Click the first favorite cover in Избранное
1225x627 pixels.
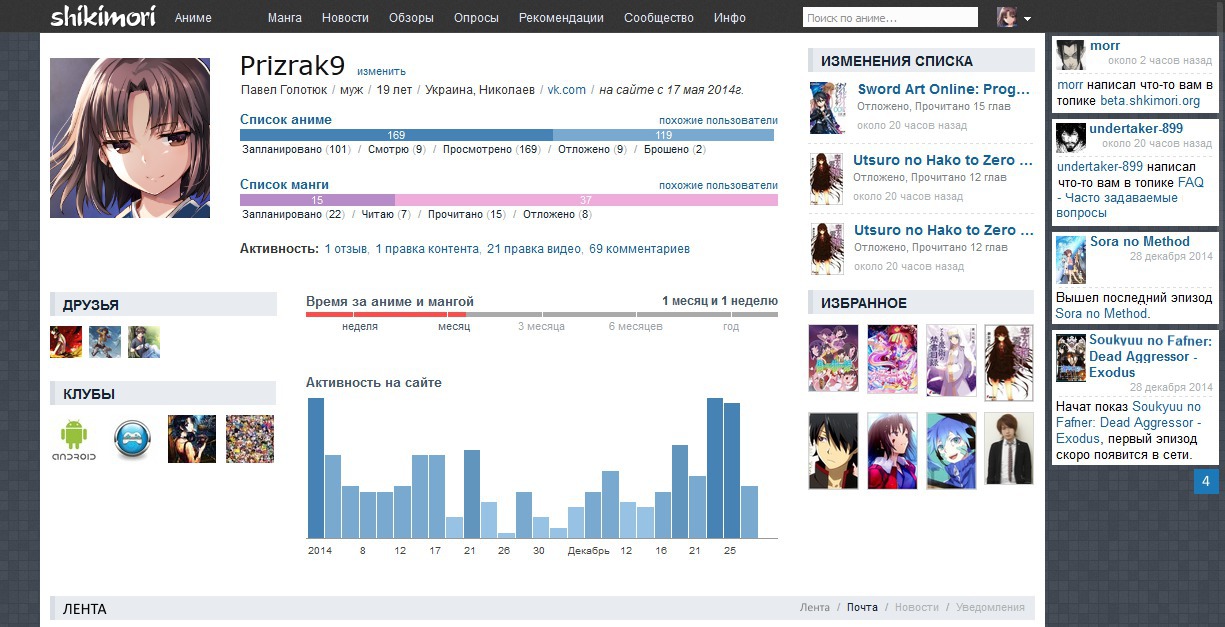tap(833, 358)
